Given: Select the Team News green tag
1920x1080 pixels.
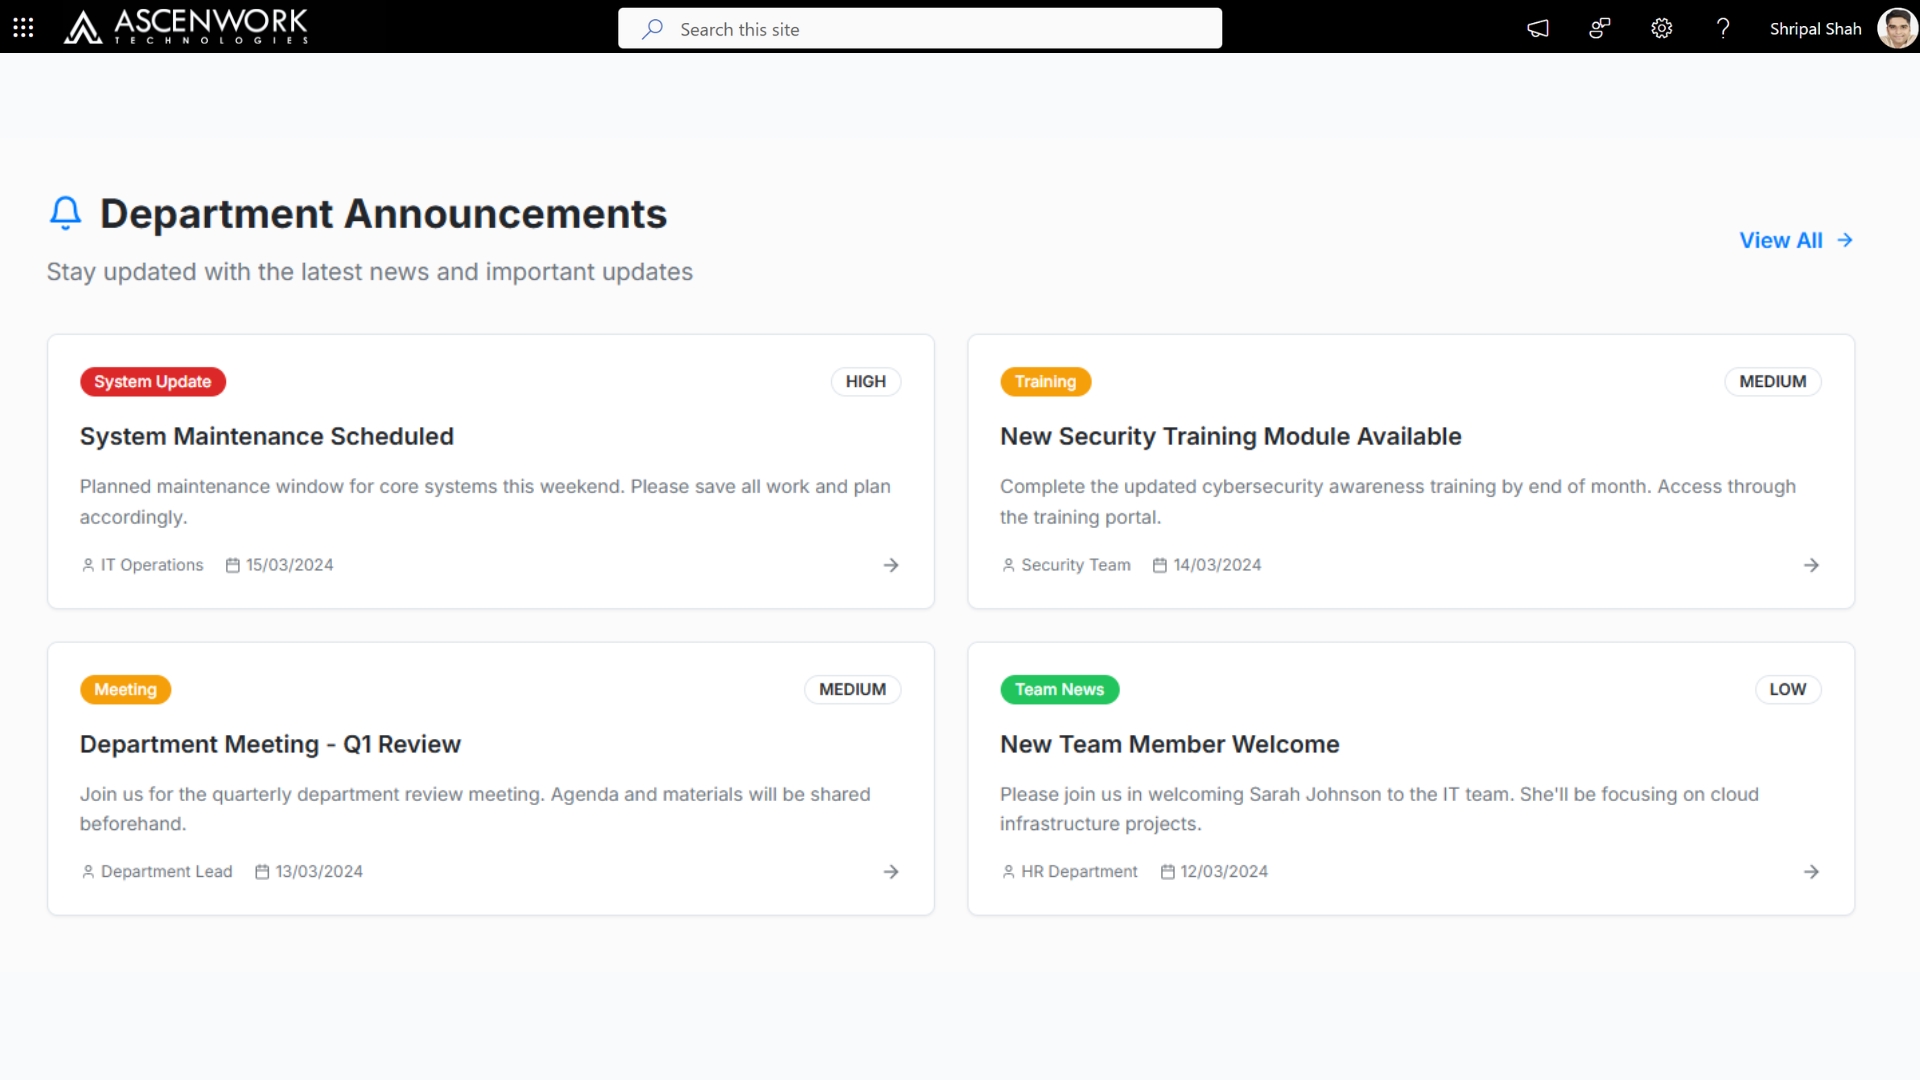Looking at the screenshot, I should [1059, 689].
